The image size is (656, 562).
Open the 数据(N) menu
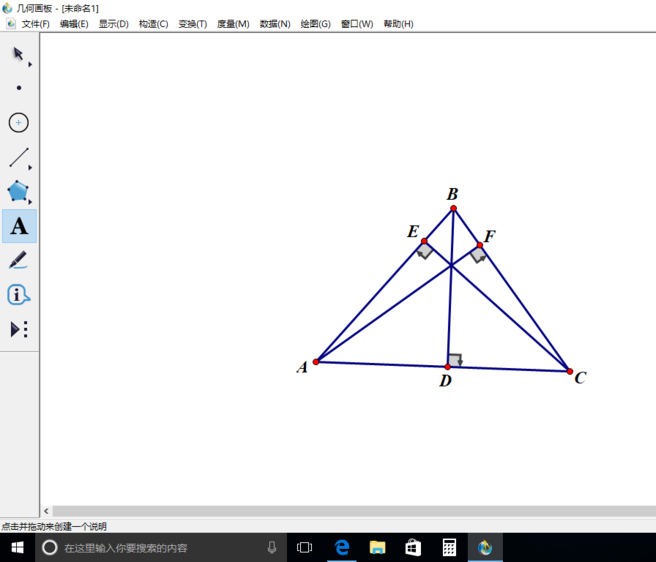coord(275,24)
